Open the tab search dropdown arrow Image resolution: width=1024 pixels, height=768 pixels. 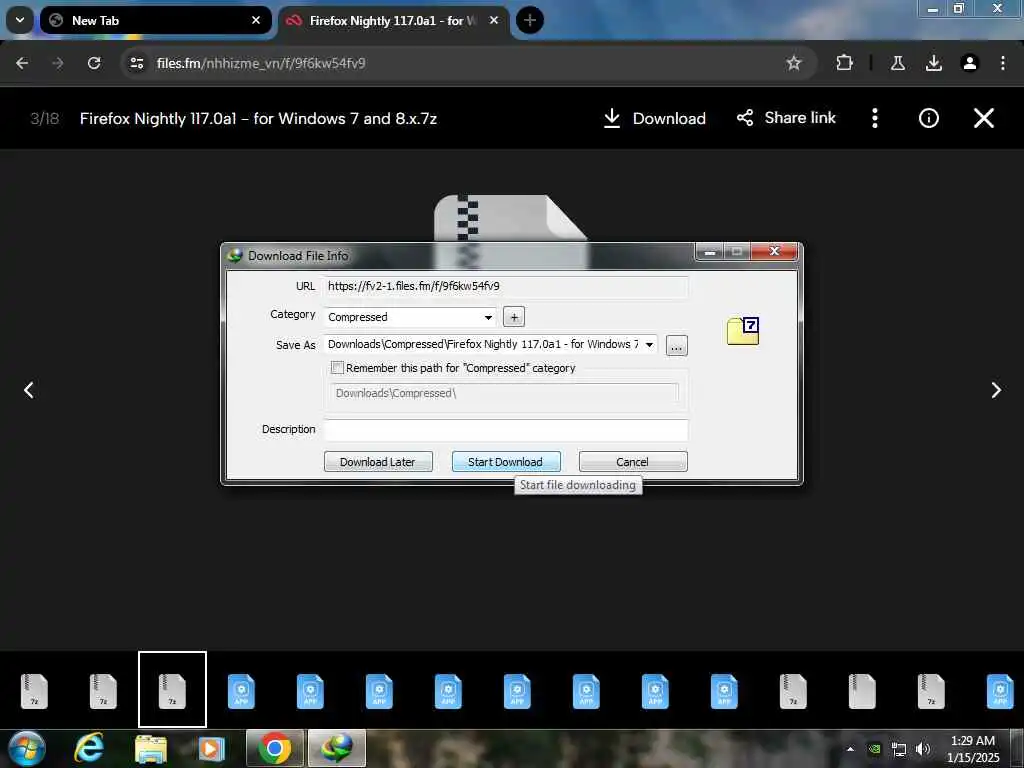click(x=20, y=20)
